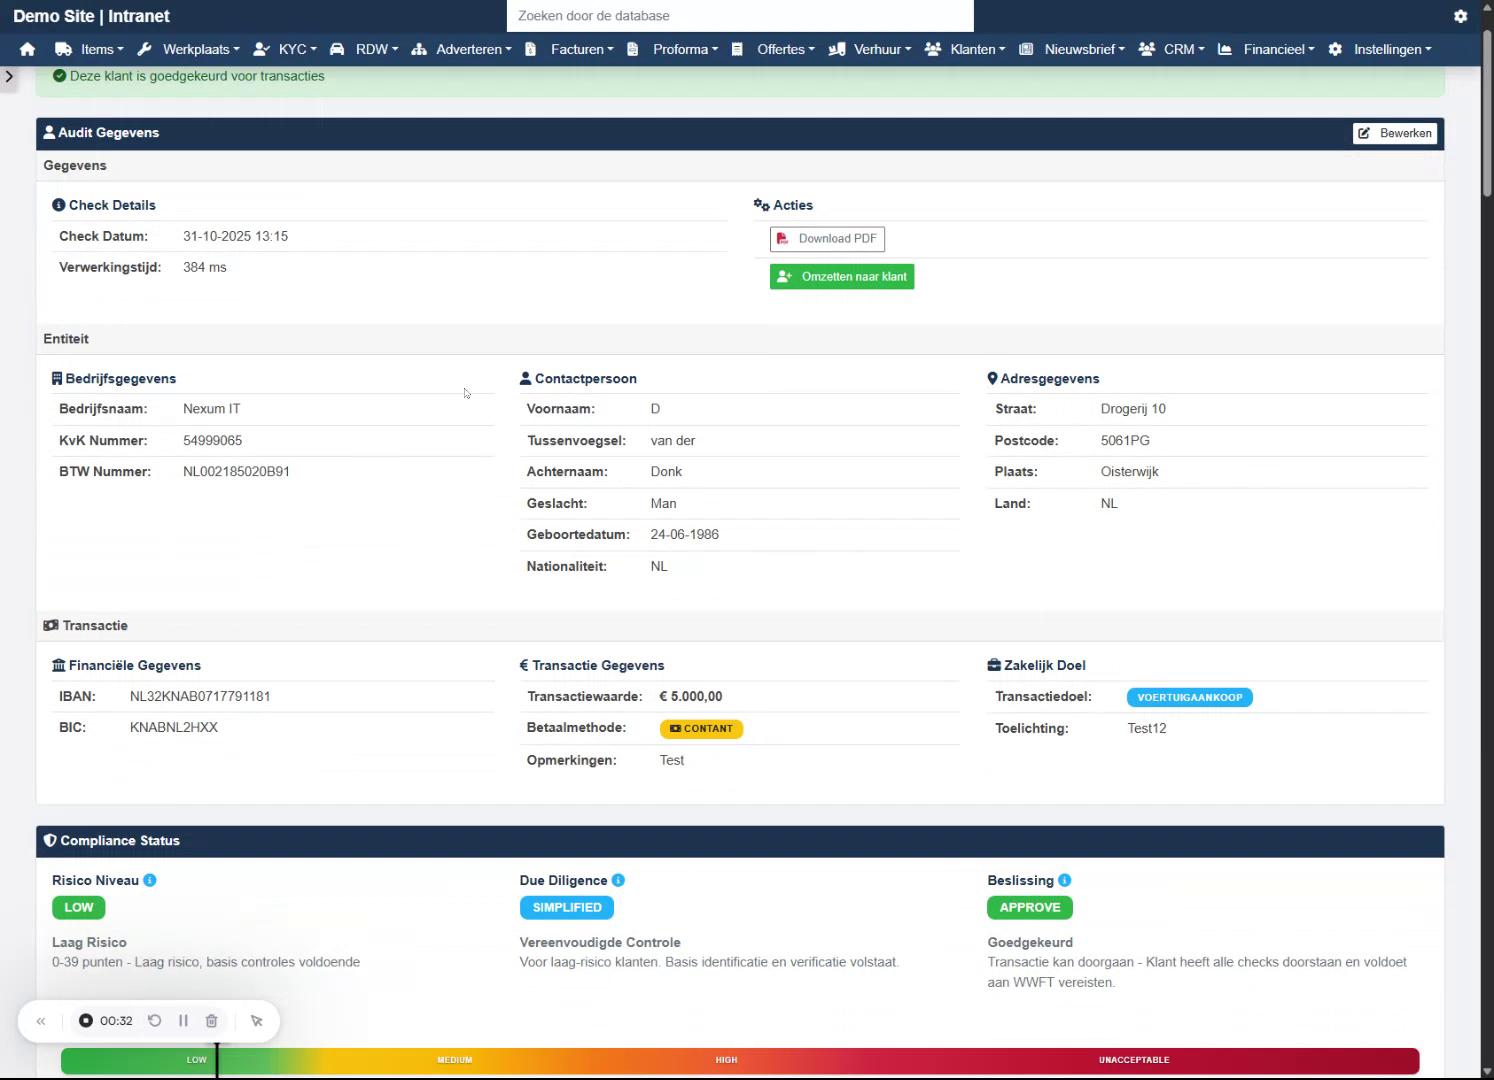Click Download PDF button
The width and height of the screenshot is (1494, 1080).
coord(827,239)
